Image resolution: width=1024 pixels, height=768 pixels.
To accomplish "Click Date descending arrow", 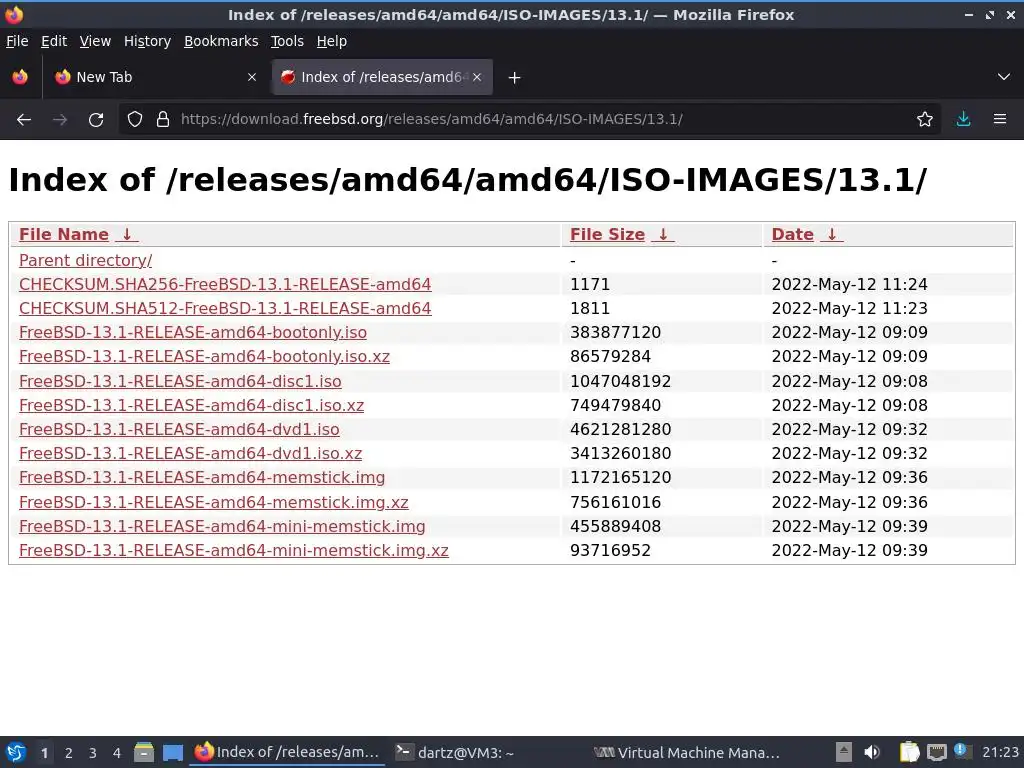I will tap(831, 234).
